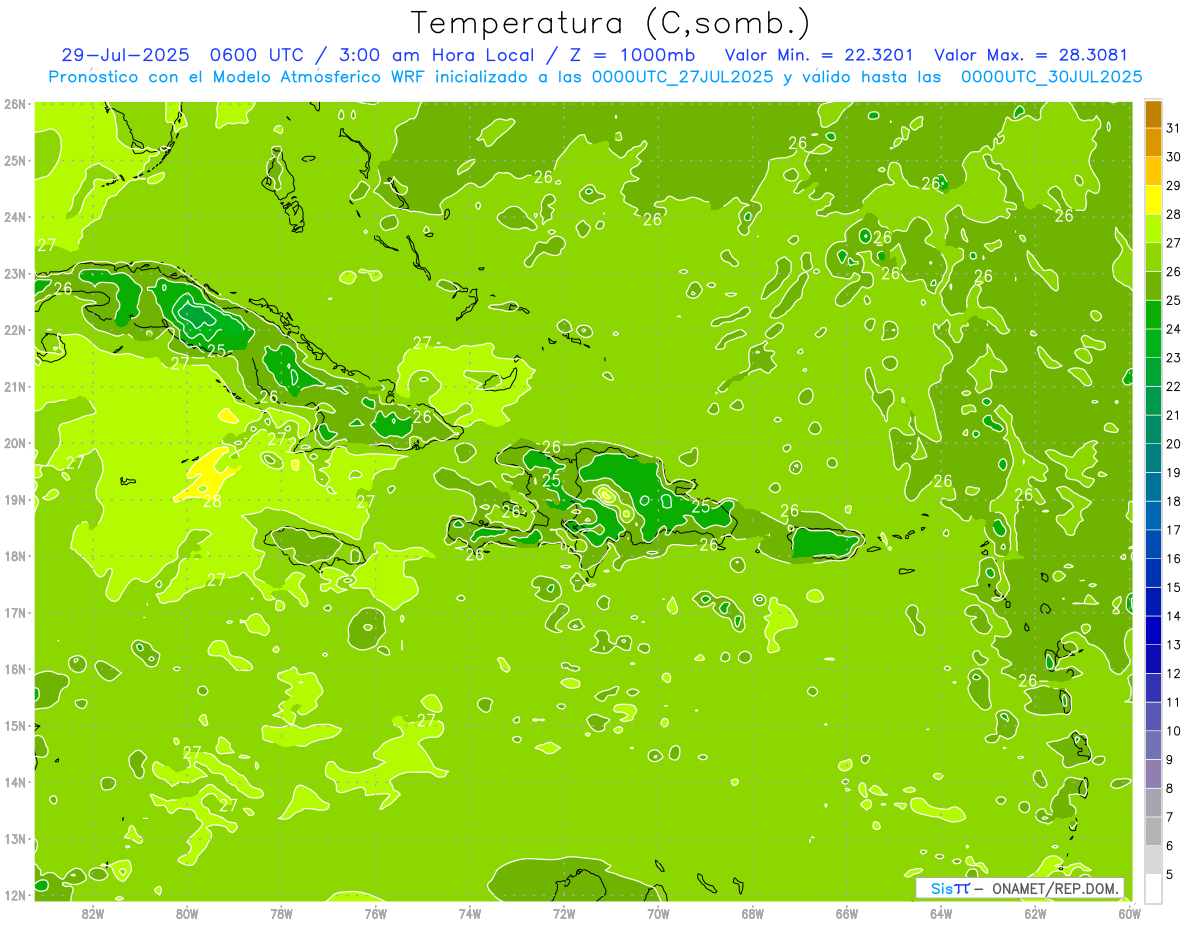Click the 'Temperatura (C,somb.)' chart title
Viewport: 1200px width, 927px height.
[x=610, y=23]
